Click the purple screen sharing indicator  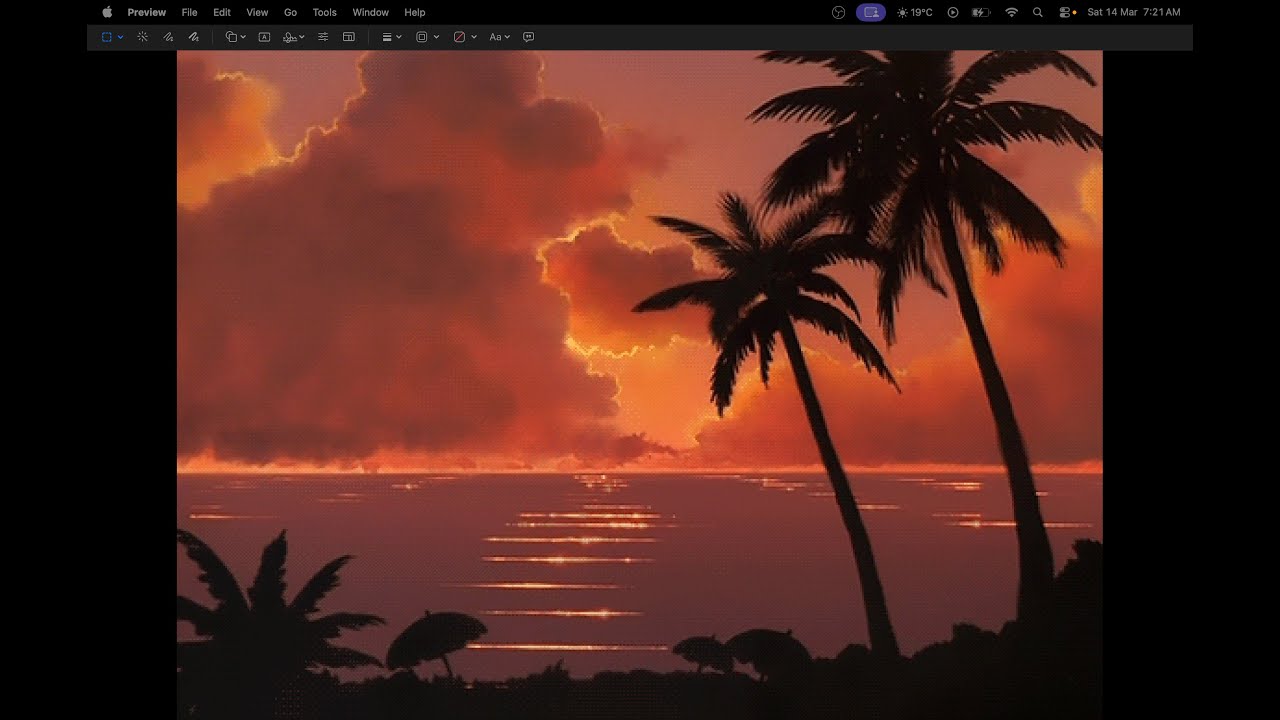coord(871,12)
